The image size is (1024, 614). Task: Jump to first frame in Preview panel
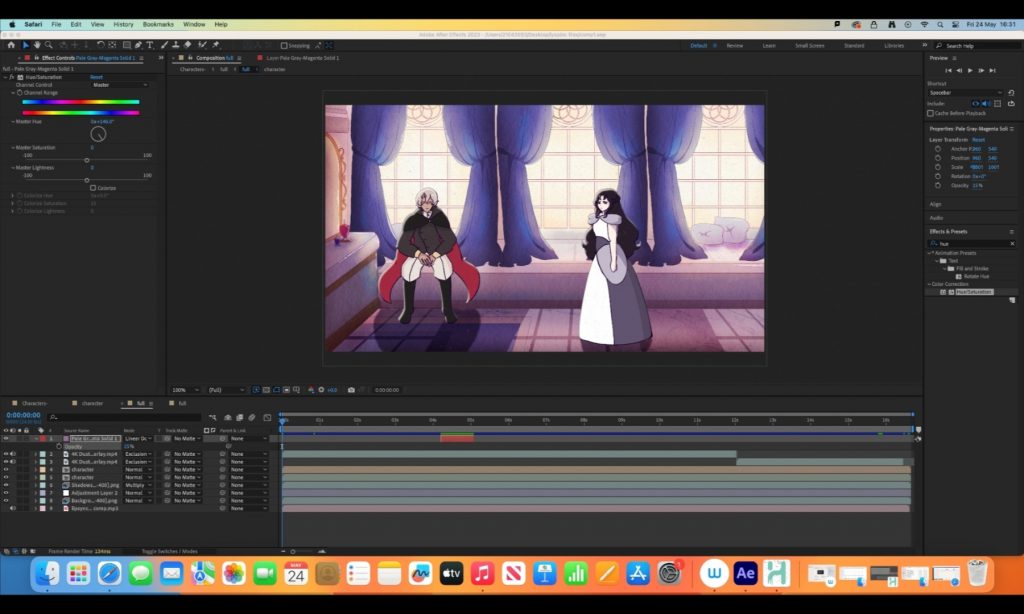tap(948, 70)
